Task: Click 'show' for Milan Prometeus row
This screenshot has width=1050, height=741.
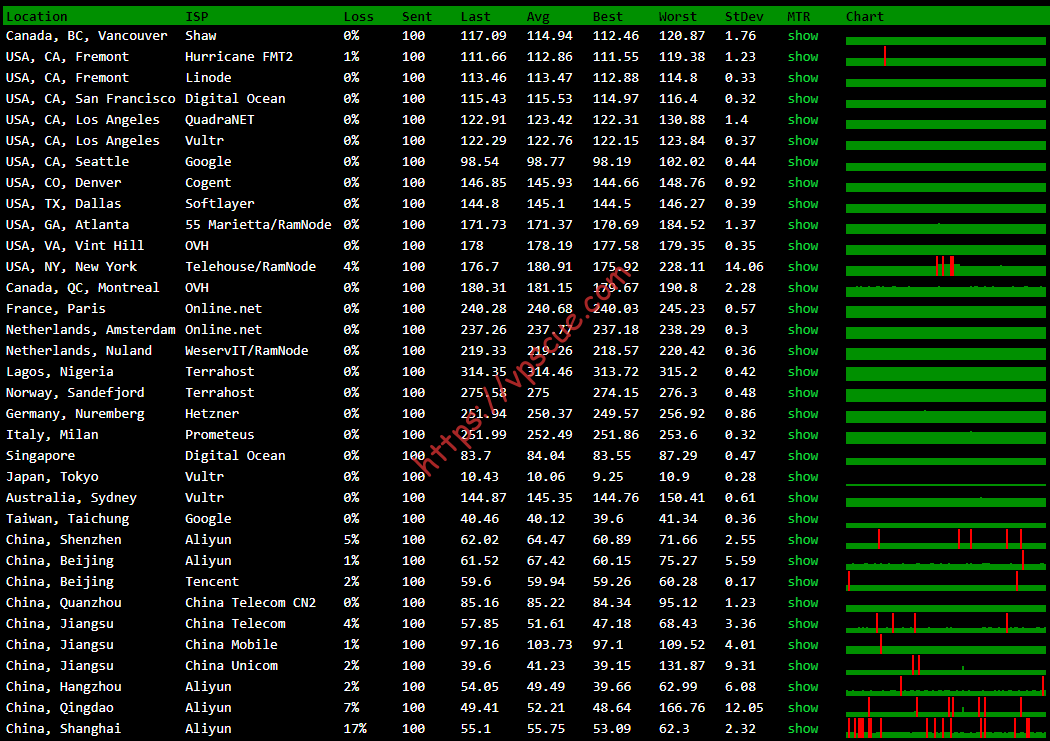Action: click(x=803, y=434)
